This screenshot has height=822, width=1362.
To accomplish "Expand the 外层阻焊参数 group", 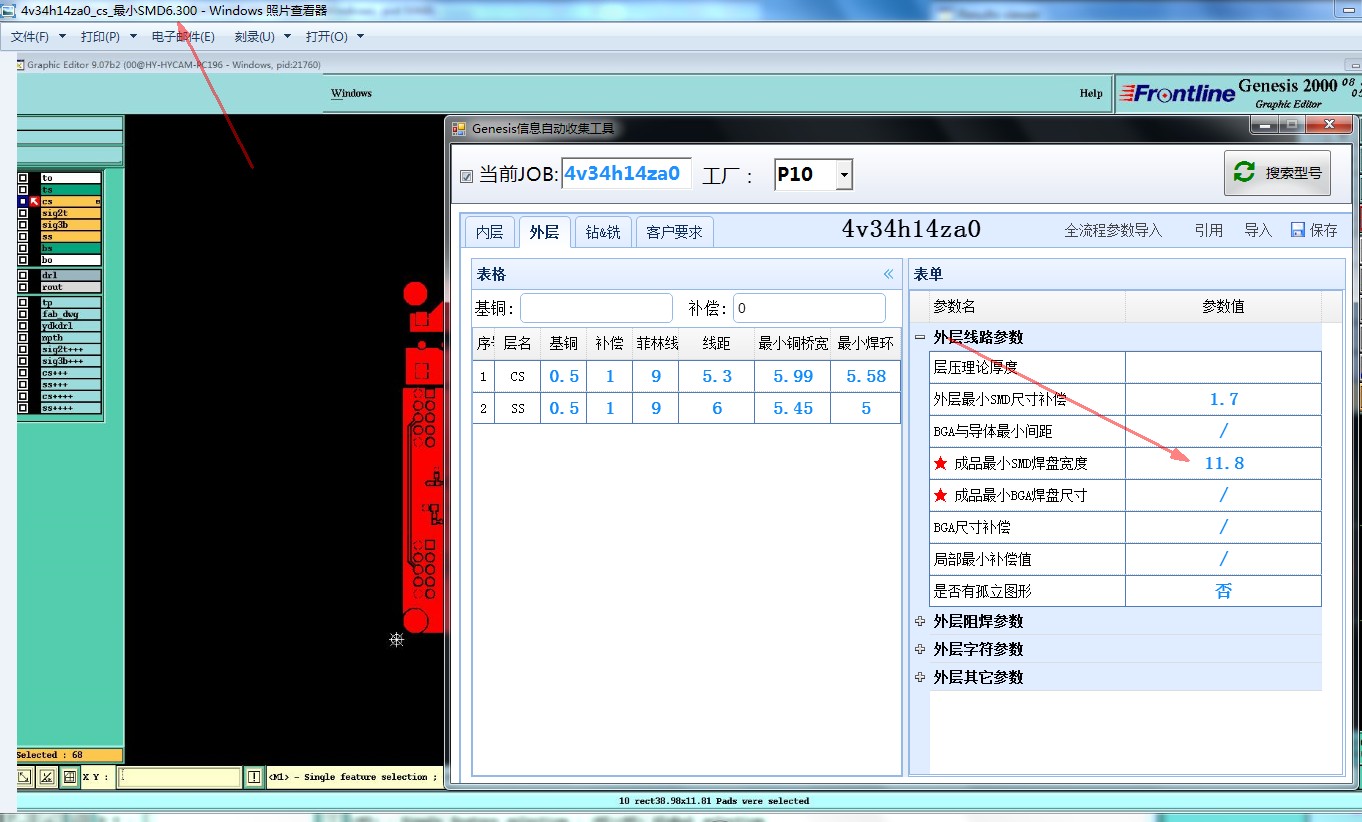I will pyautogui.click(x=920, y=621).
